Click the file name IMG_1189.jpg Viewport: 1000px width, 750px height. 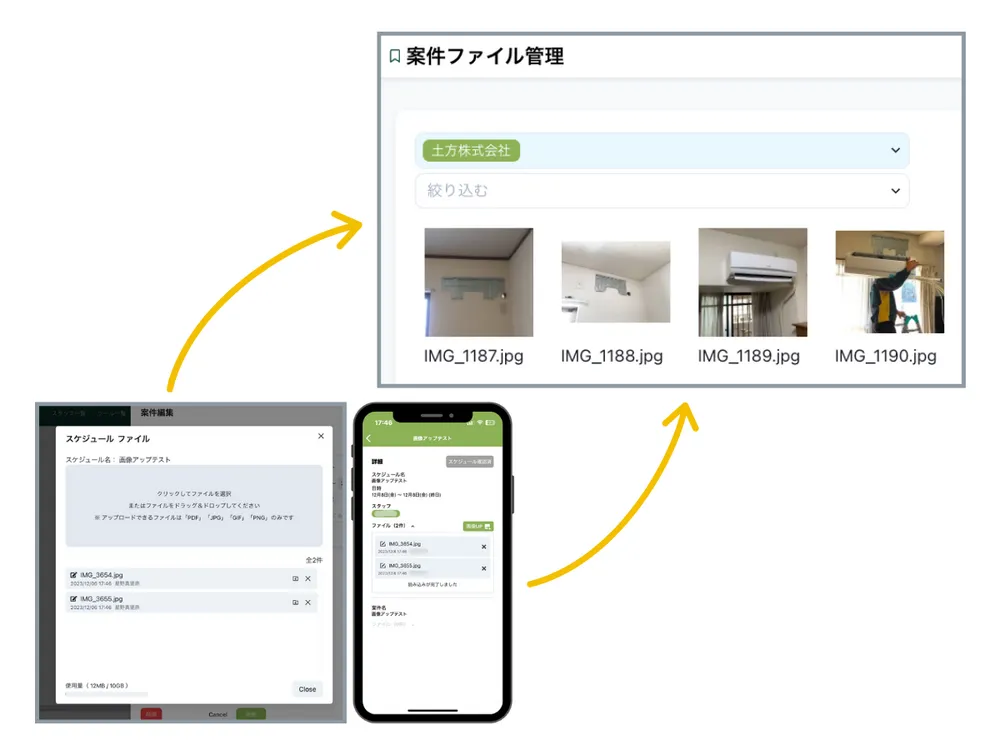pyautogui.click(x=749, y=356)
